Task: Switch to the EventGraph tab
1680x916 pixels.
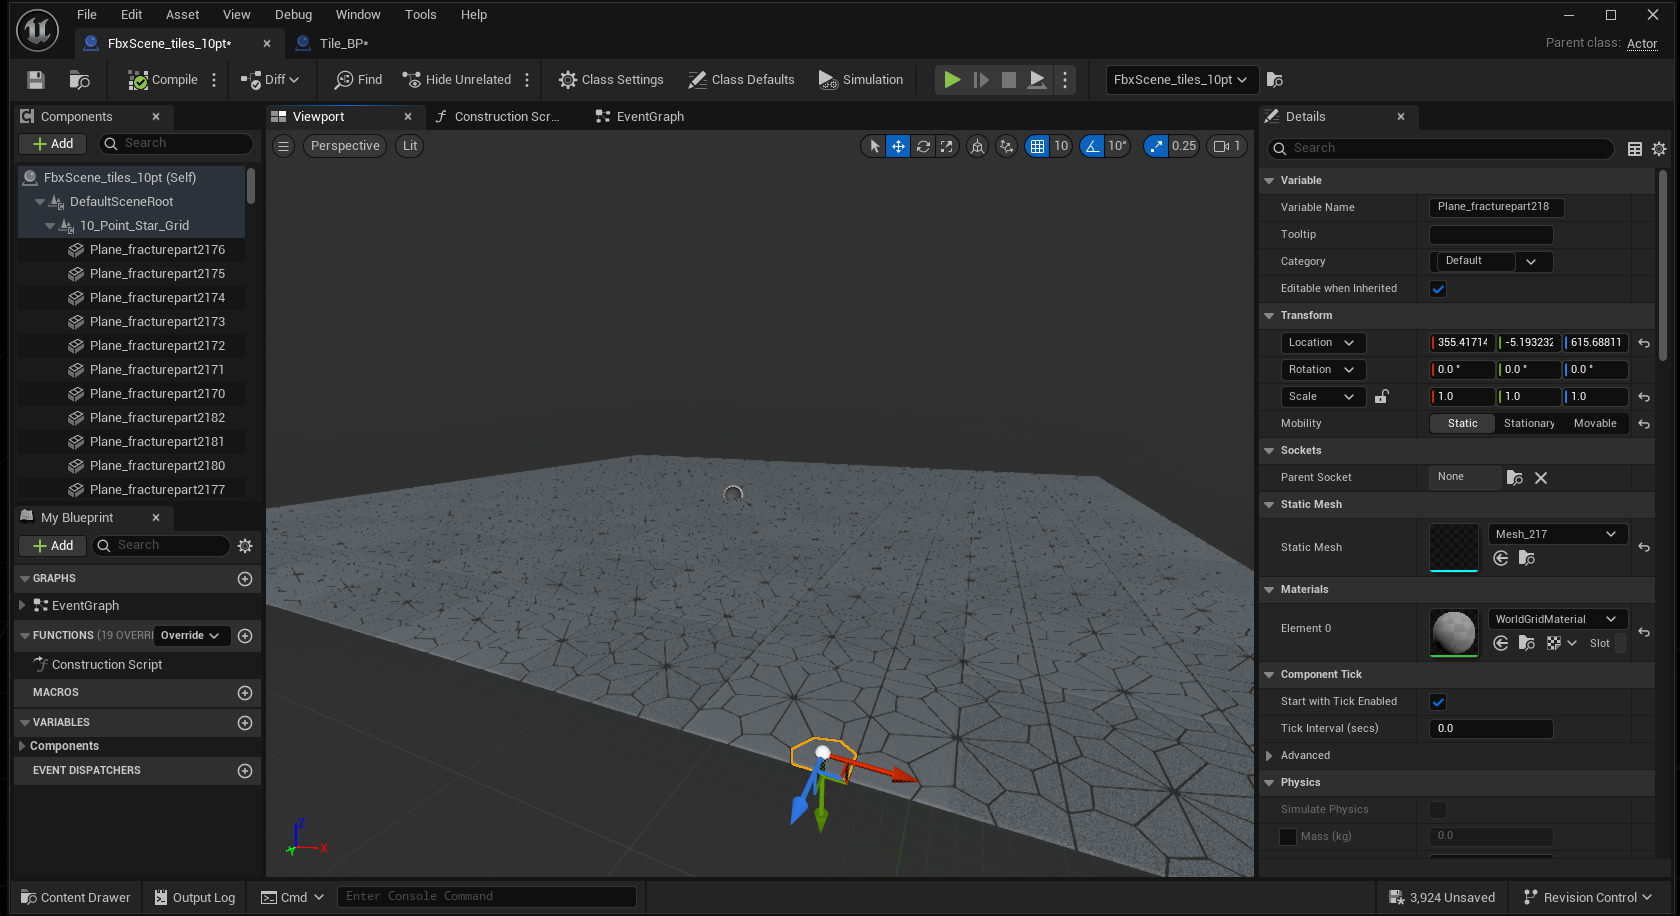Action: [649, 117]
